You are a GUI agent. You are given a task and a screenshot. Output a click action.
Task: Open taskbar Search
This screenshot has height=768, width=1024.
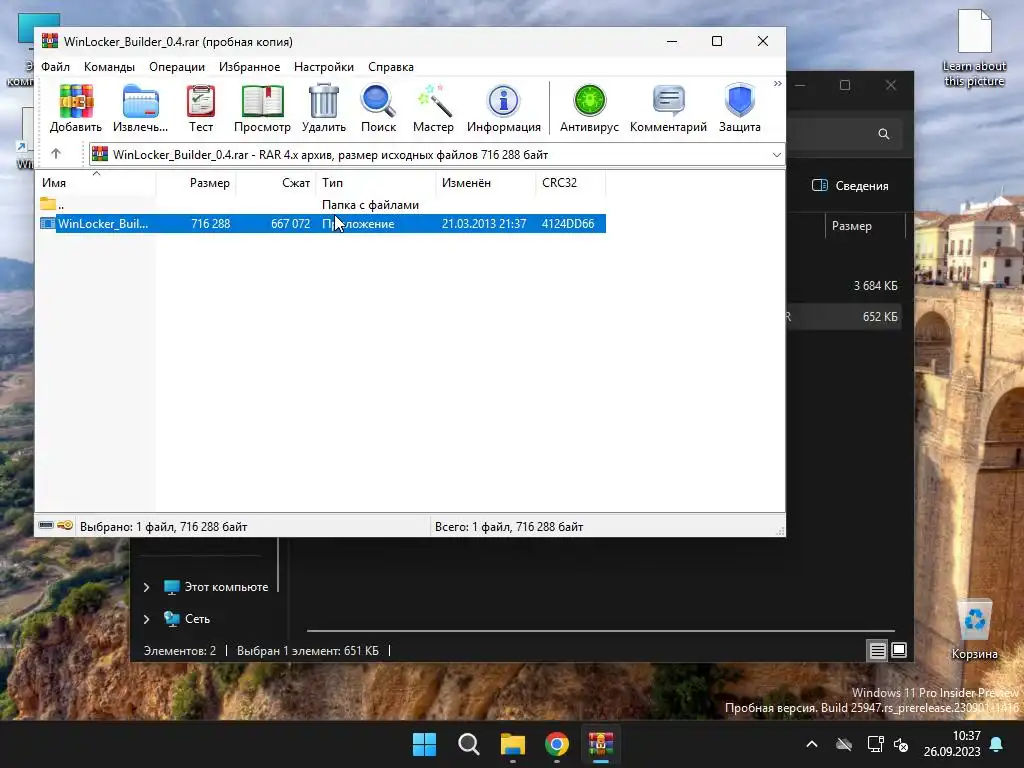pos(468,744)
